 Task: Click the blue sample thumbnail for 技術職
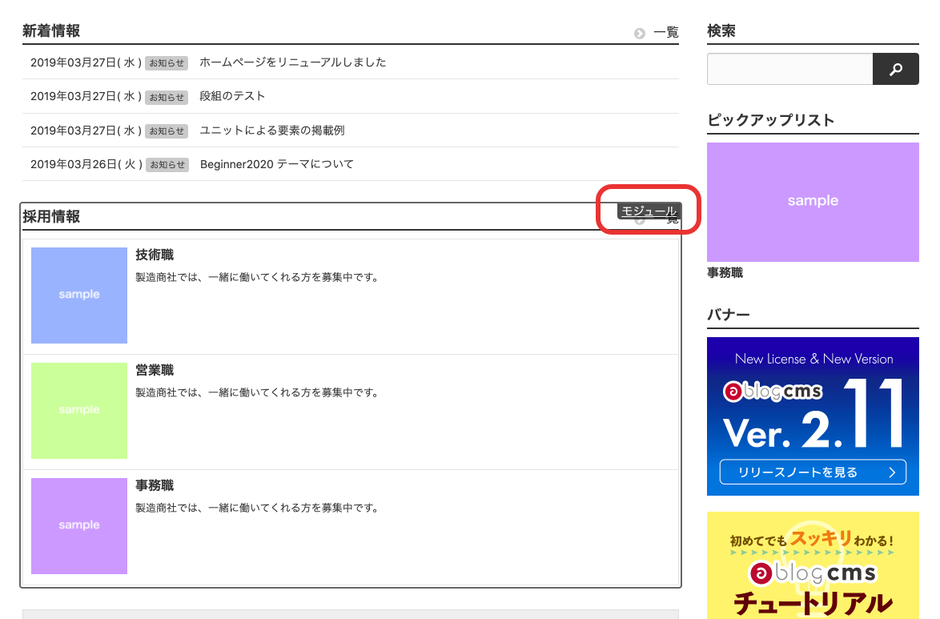coord(79,295)
